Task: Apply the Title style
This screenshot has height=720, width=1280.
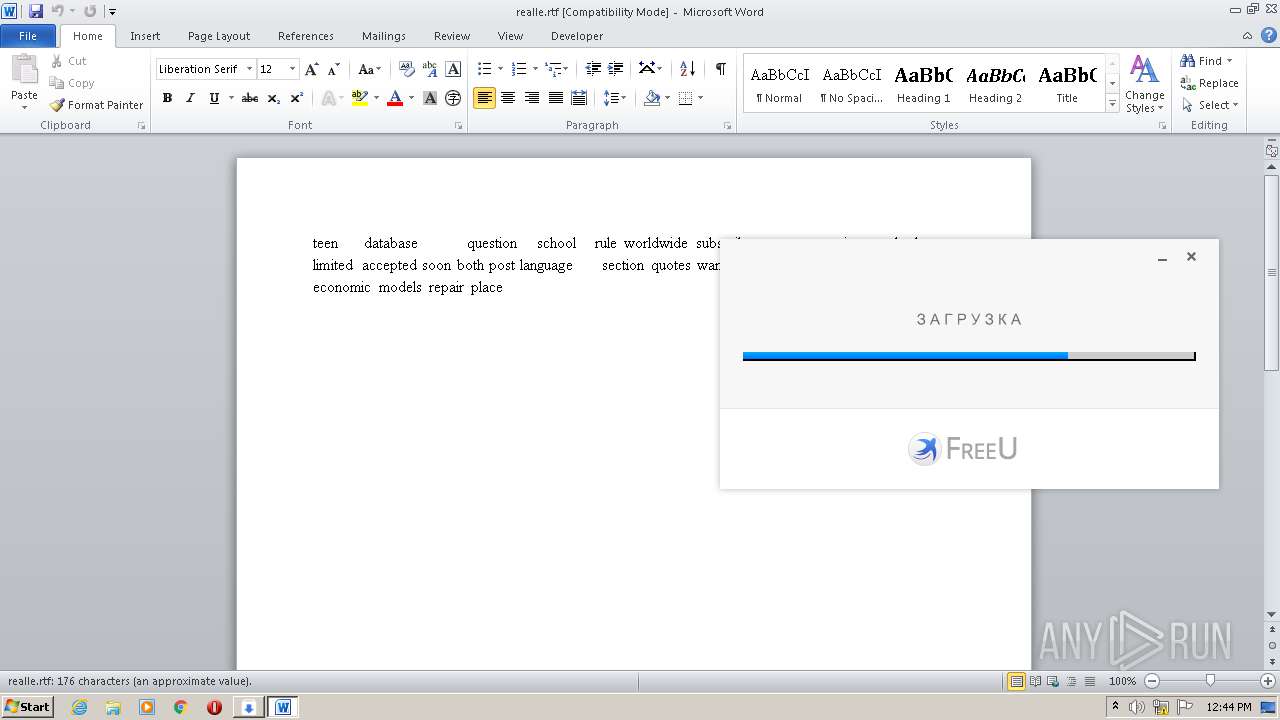Action: coord(1067,83)
